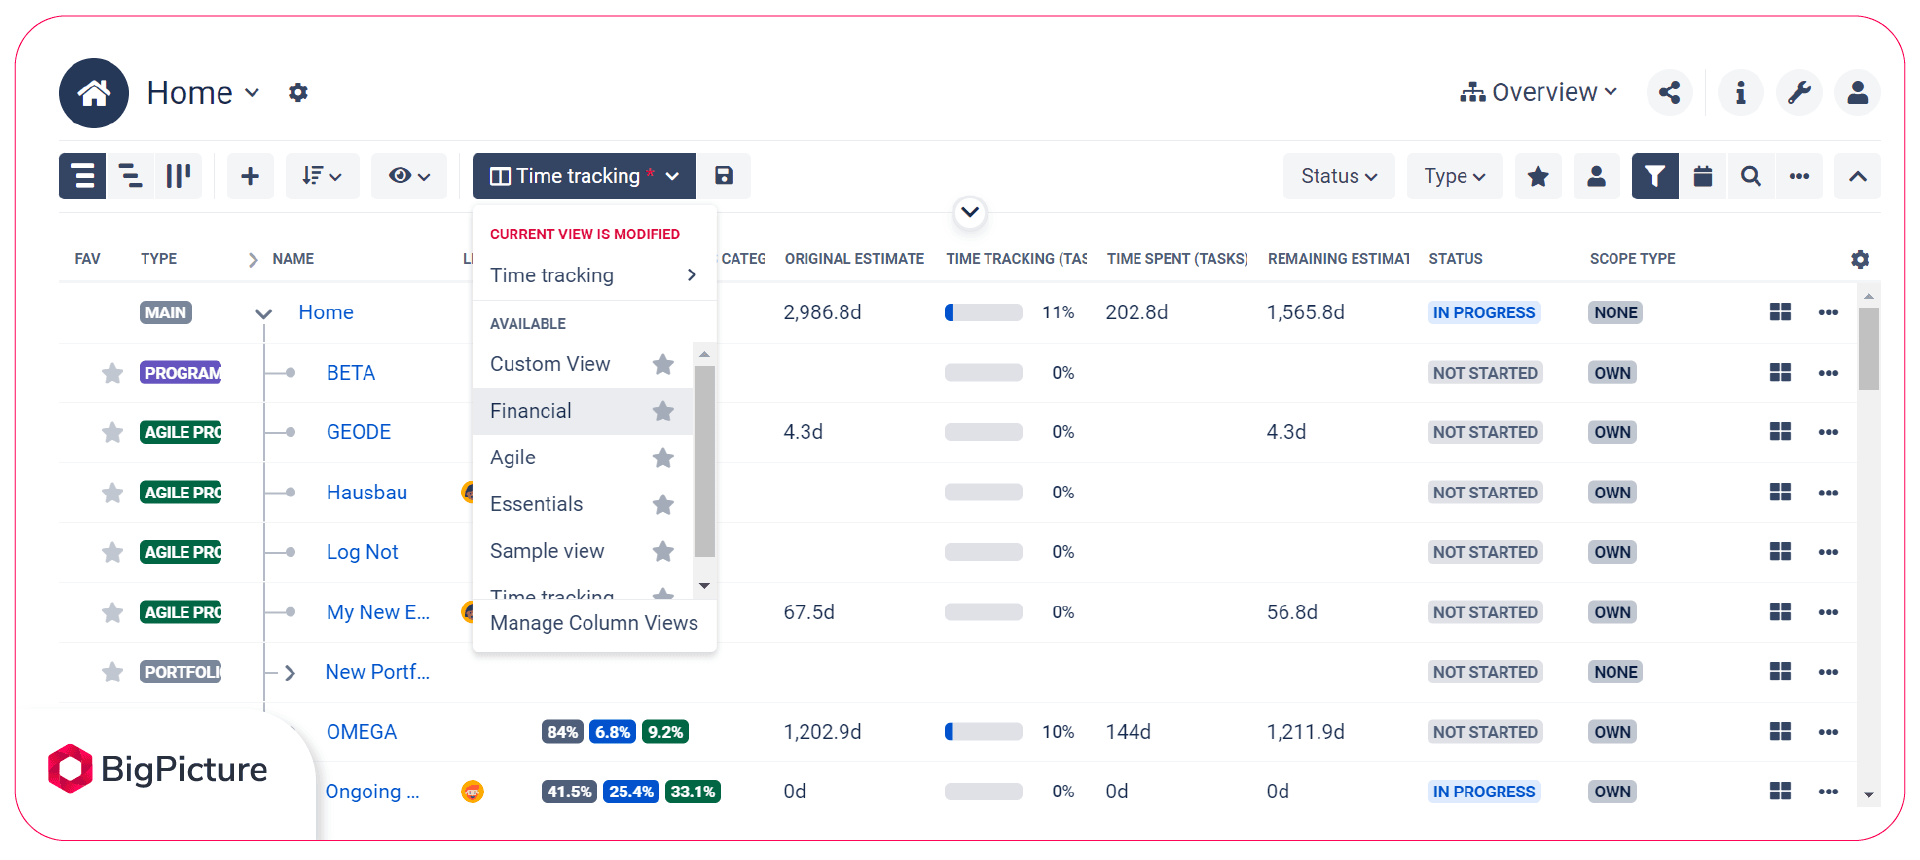Open grid box icon for Home row
Screen dimensions: 1920x860
(1780, 312)
